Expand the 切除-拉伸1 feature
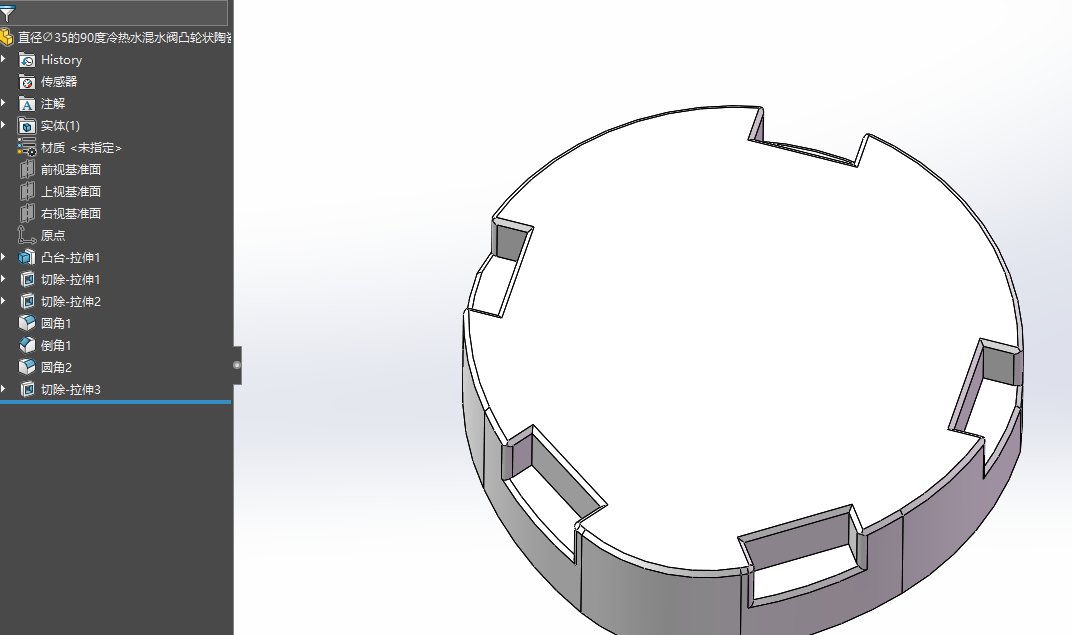 [x=3, y=279]
